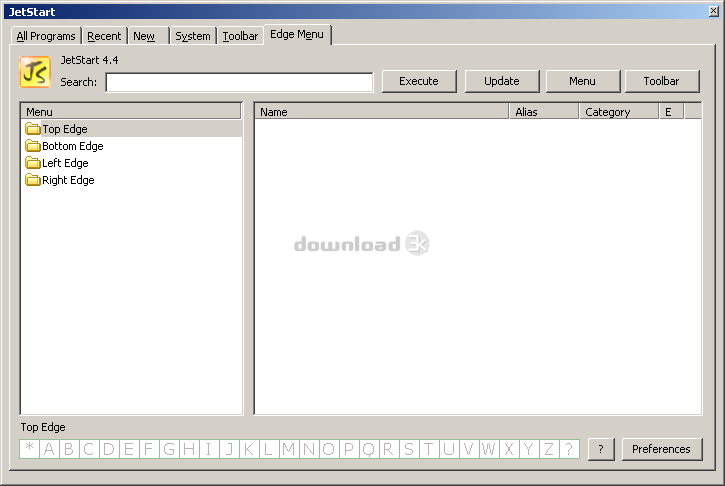Image resolution: width=725 pixels, height=486 pixels.
Task: Sort by the Category column header
Action: (619, 112)
